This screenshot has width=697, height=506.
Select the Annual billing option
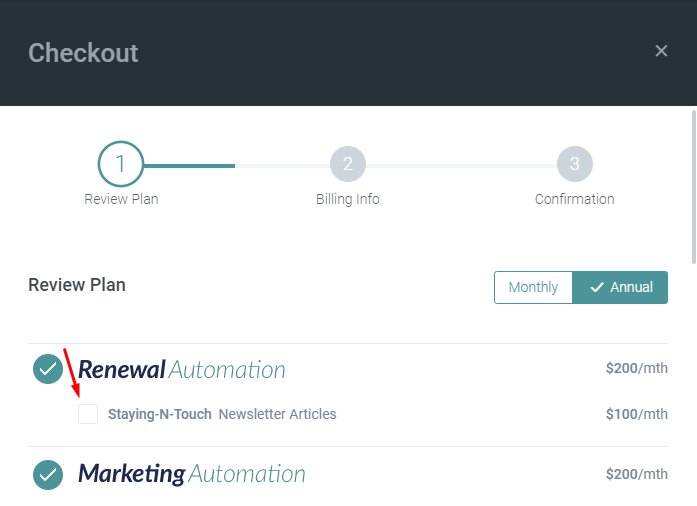coord(620,287)
